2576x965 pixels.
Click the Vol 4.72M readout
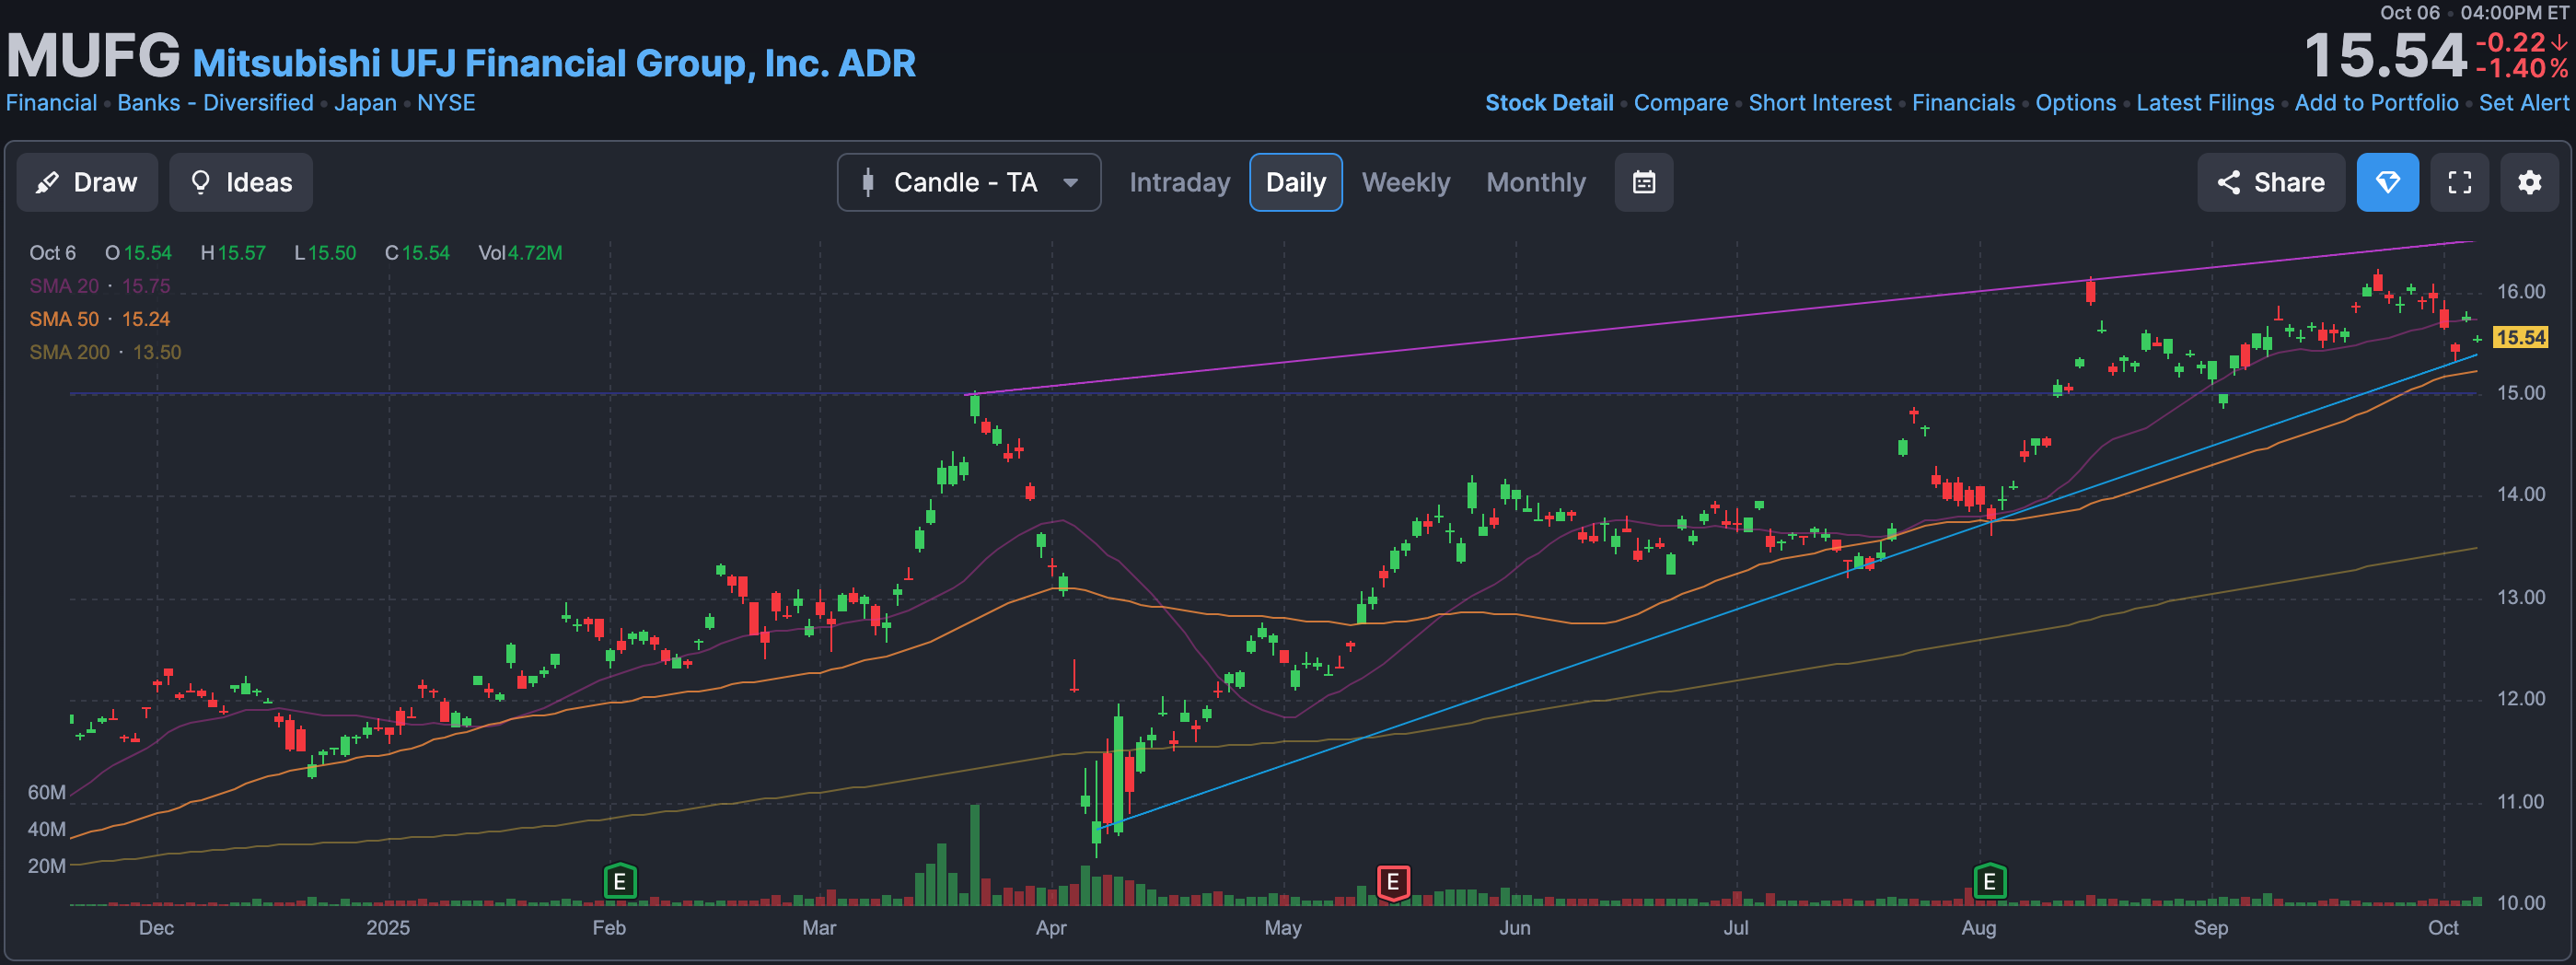520,253
